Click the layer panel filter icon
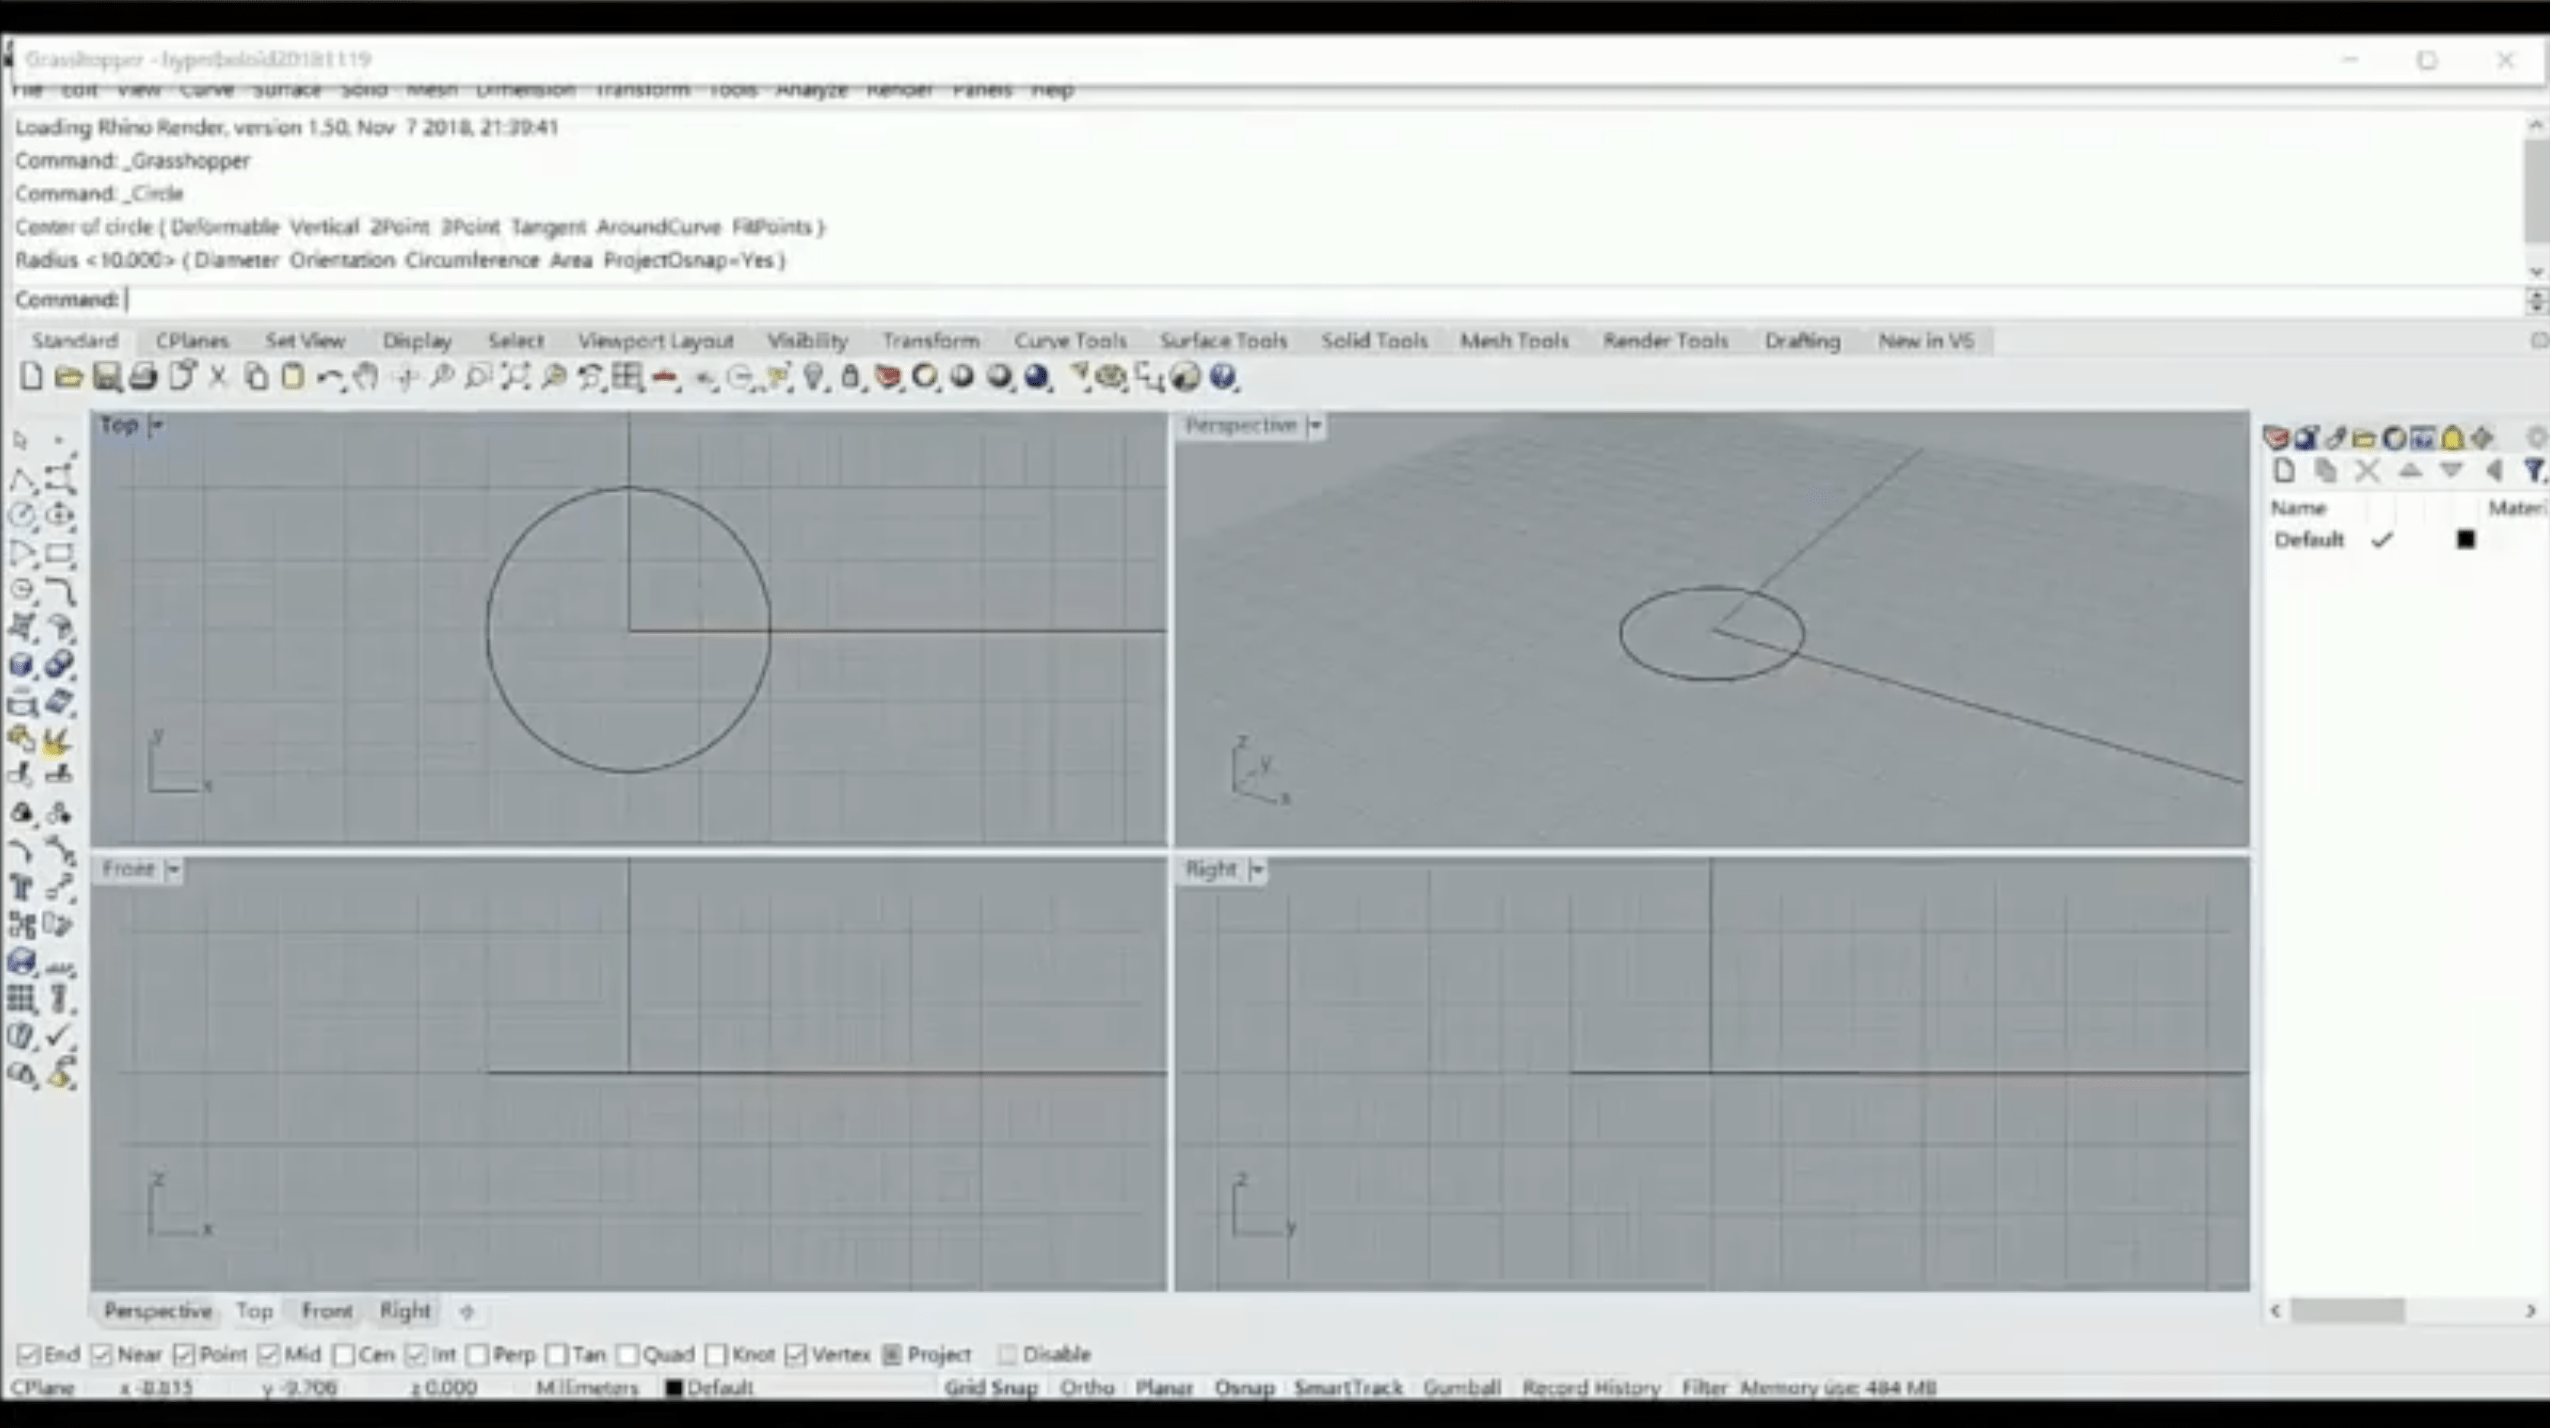This screenshot has width=2550, height=1428. pos(2533,471)
